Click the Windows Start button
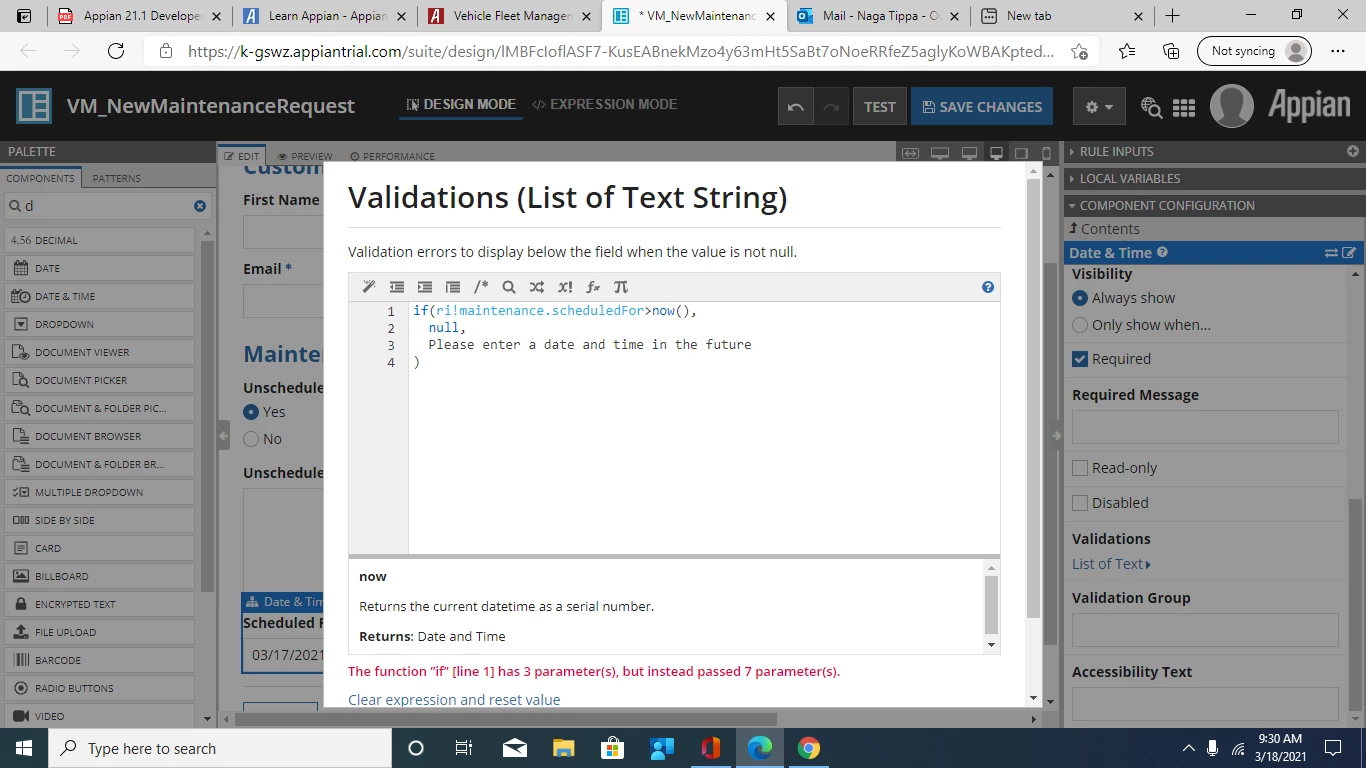Image resolution: width=1366 pixels, height=768 pixels. coord(24,748)
